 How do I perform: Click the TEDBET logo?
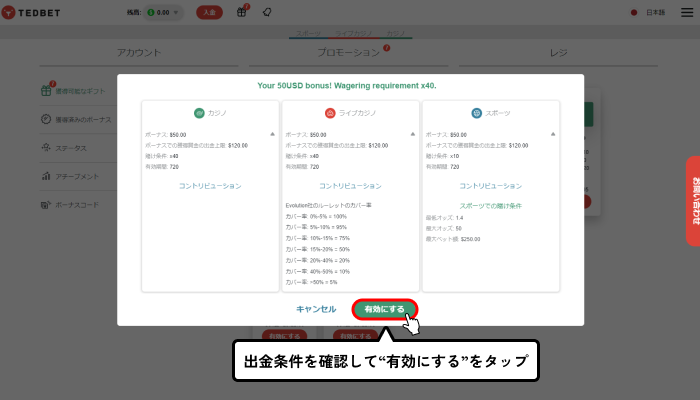[31, 12]
